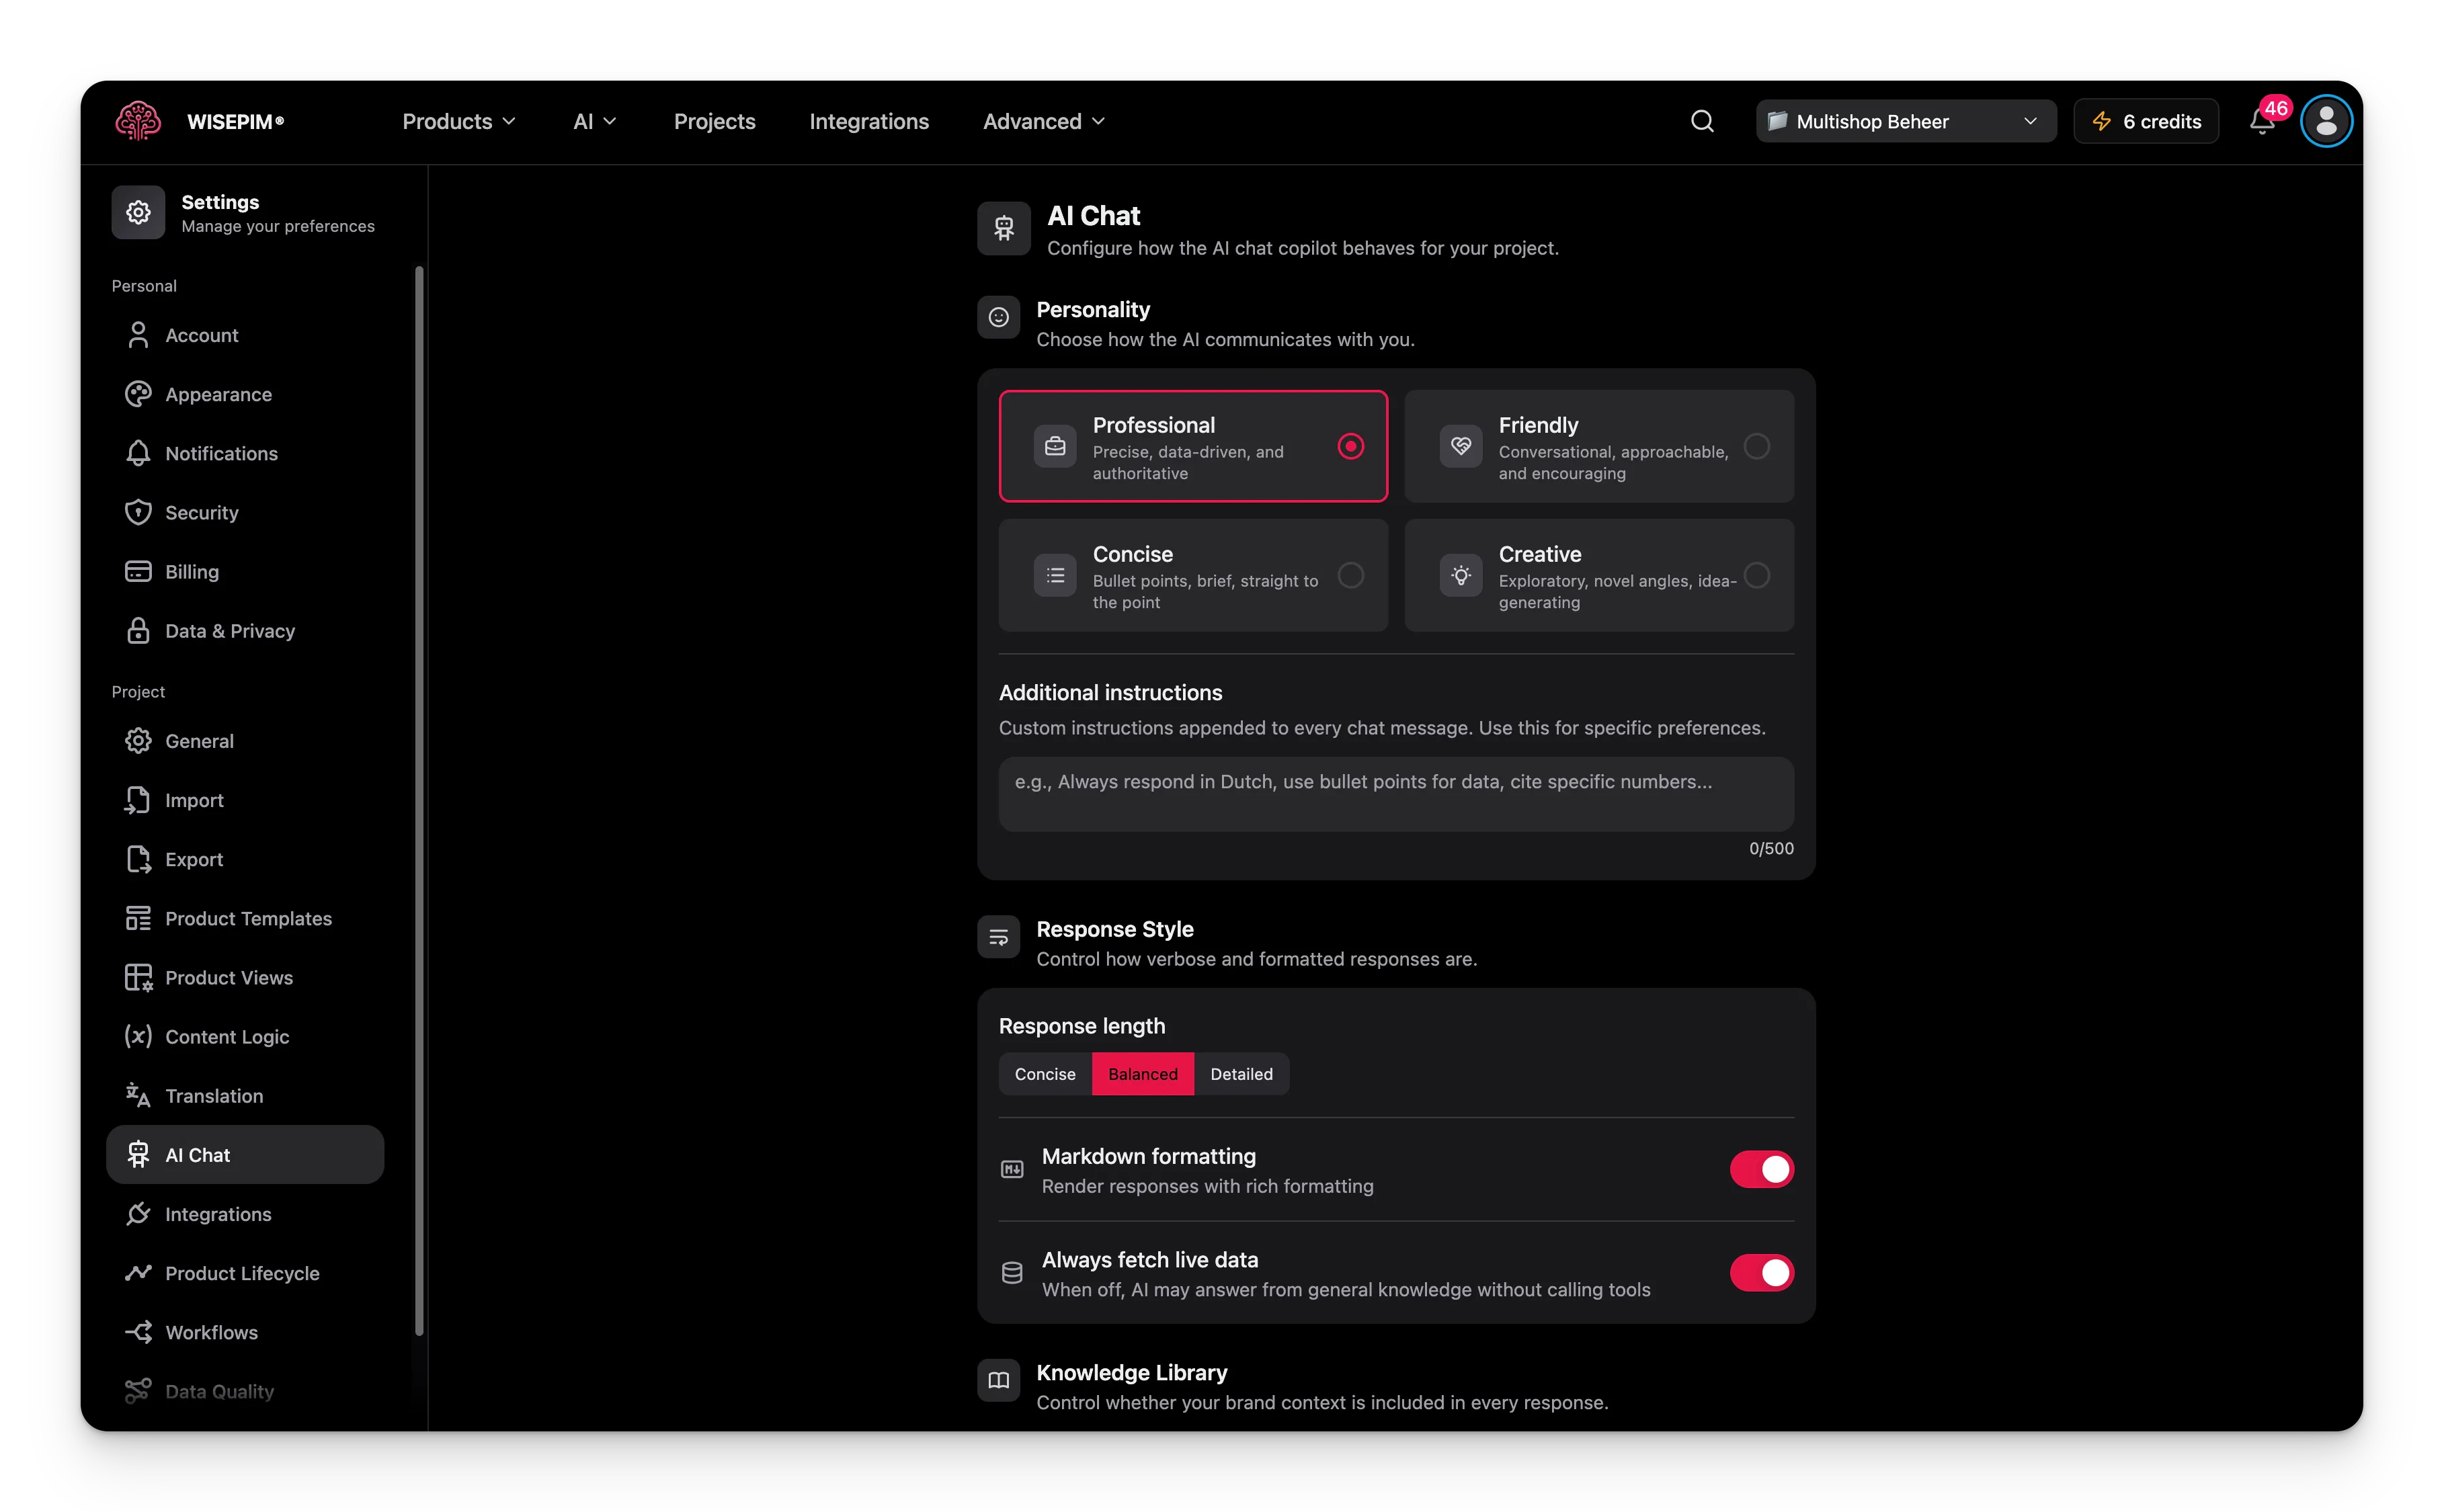The height and width of the screenshot is (1512, 2444).
Task: Click the Creative personality lightbulb icon
Action: coord(1460,575)
